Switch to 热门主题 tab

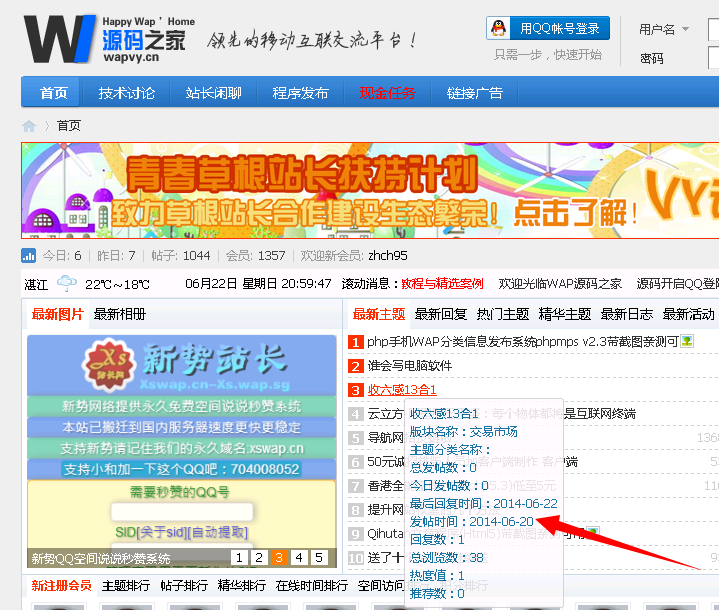503,315
